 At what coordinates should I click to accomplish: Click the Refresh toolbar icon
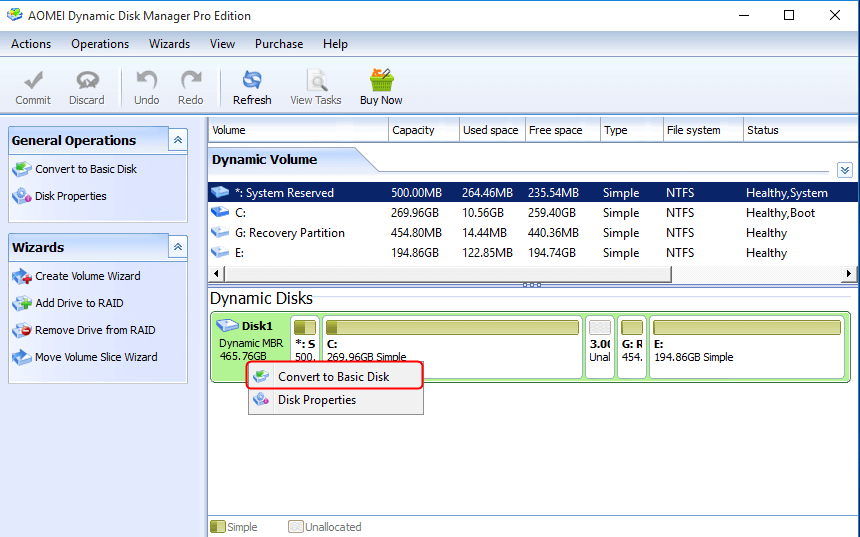coord(252,80)
